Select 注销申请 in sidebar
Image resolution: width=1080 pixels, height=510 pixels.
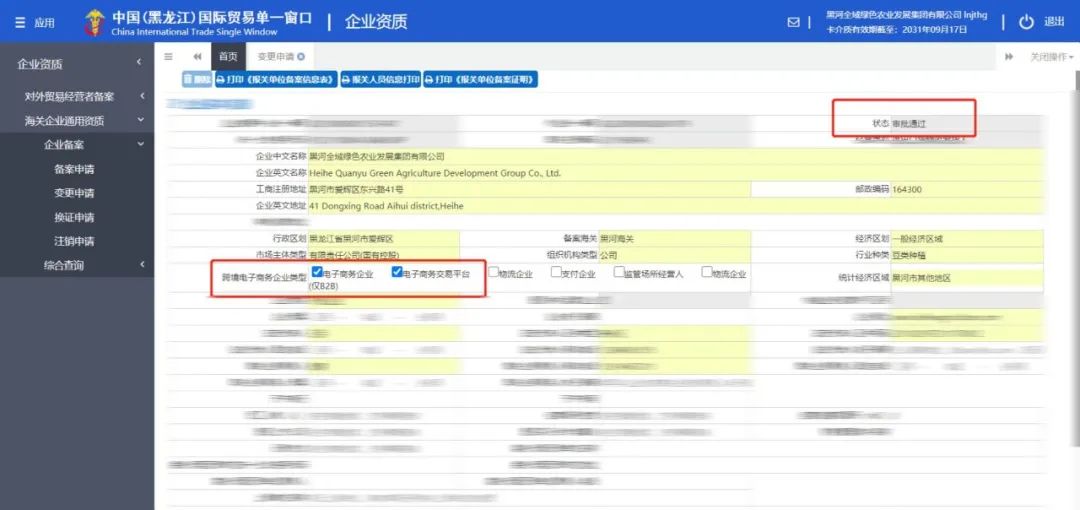click(x=74, y=242)
